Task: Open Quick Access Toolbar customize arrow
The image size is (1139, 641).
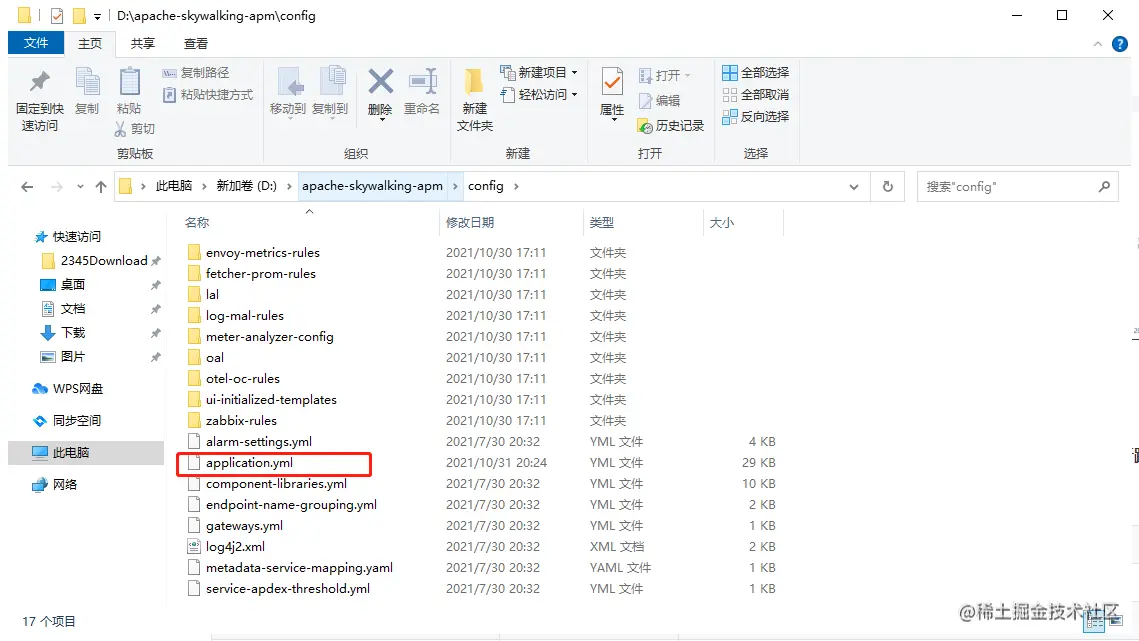Action: coord(97,16)
